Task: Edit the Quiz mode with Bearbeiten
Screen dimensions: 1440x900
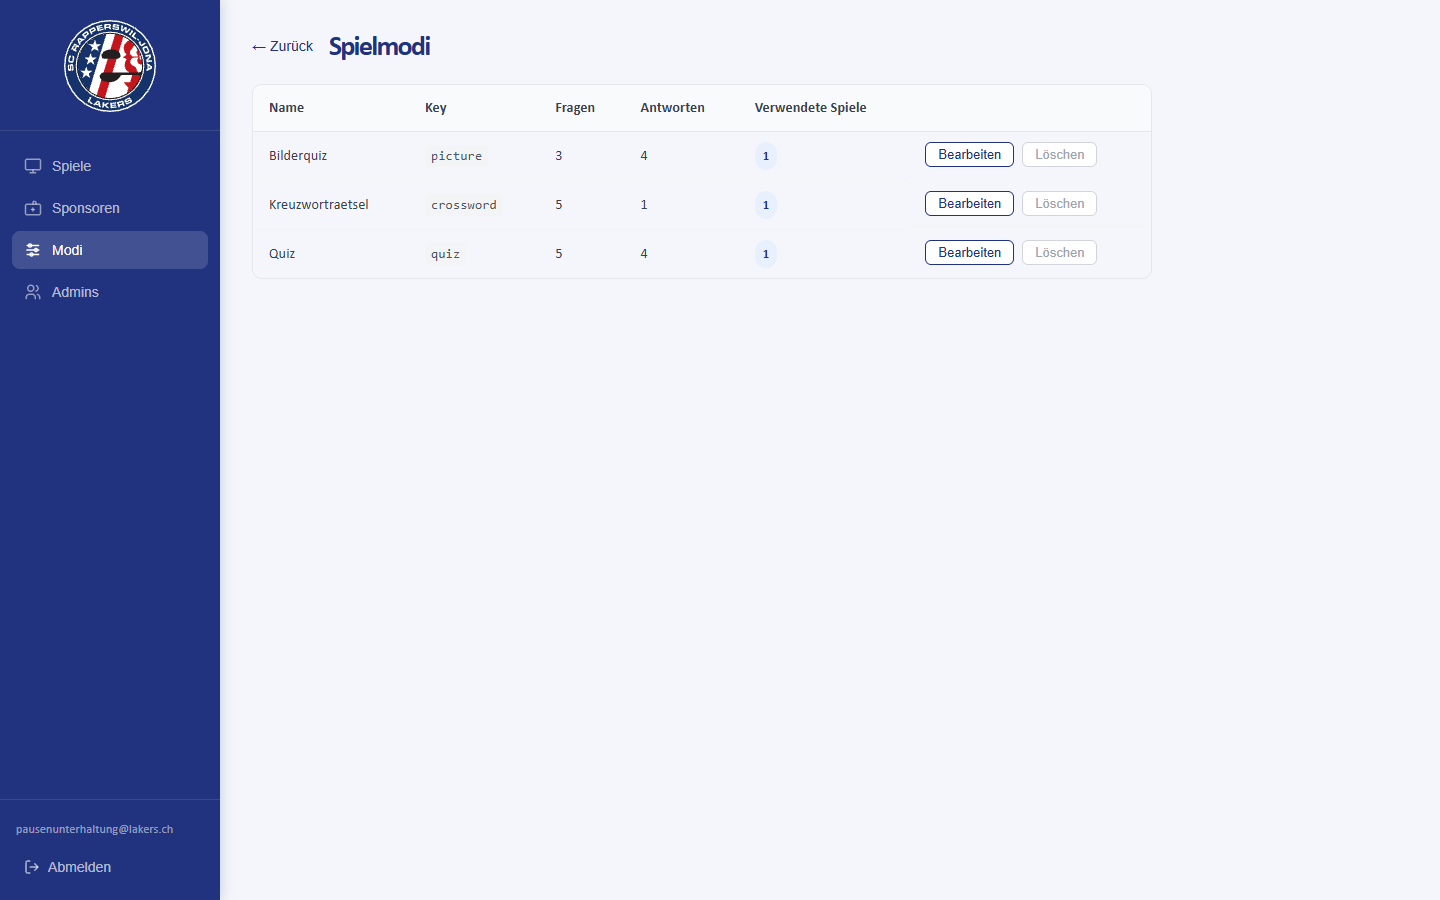Action: coord(969,253)
